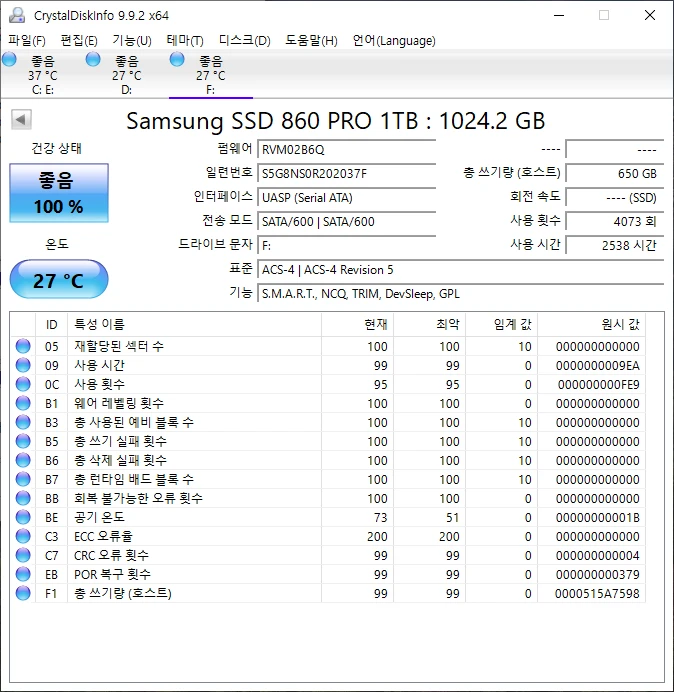This screenshot has width=674, height=692.
Task: Select the CRC 오류 횟수 attribute name
Action: [x=111, y=555]
